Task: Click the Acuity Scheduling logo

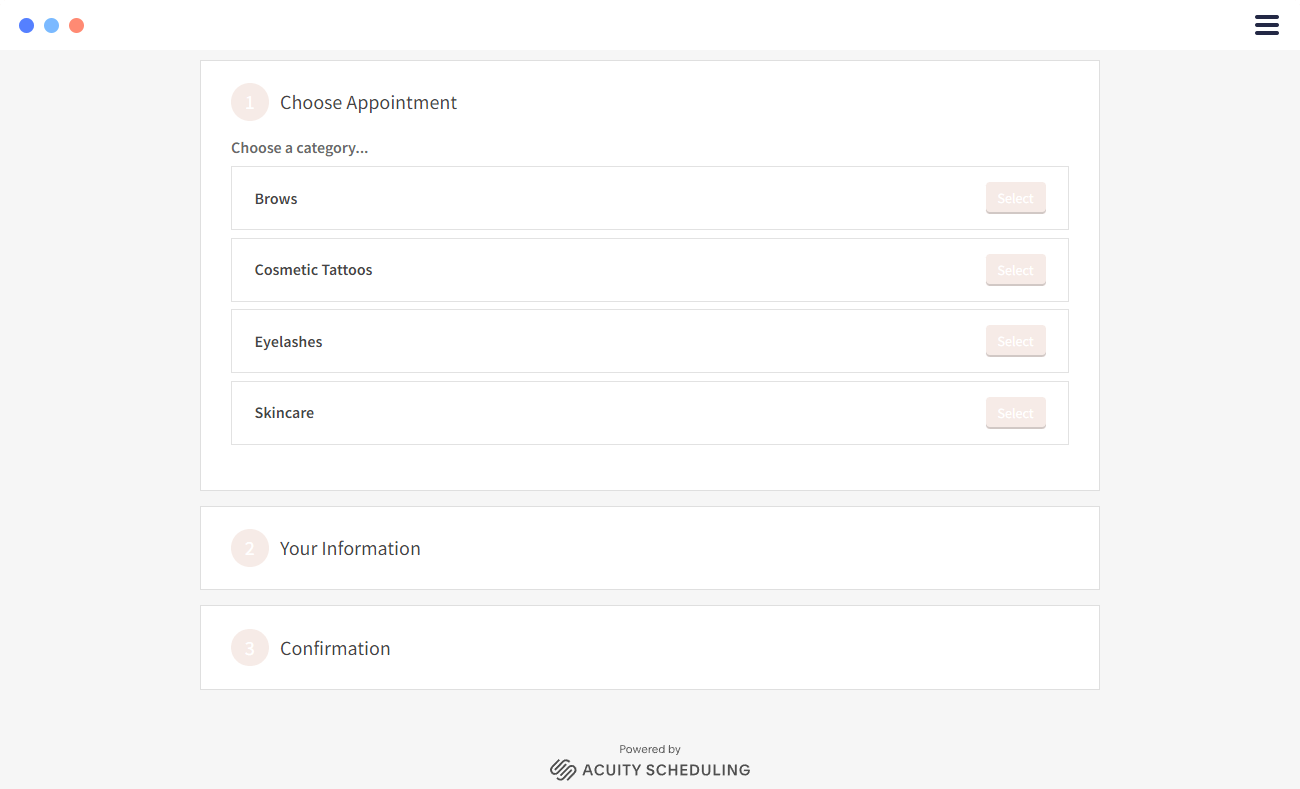Action: 649,768
